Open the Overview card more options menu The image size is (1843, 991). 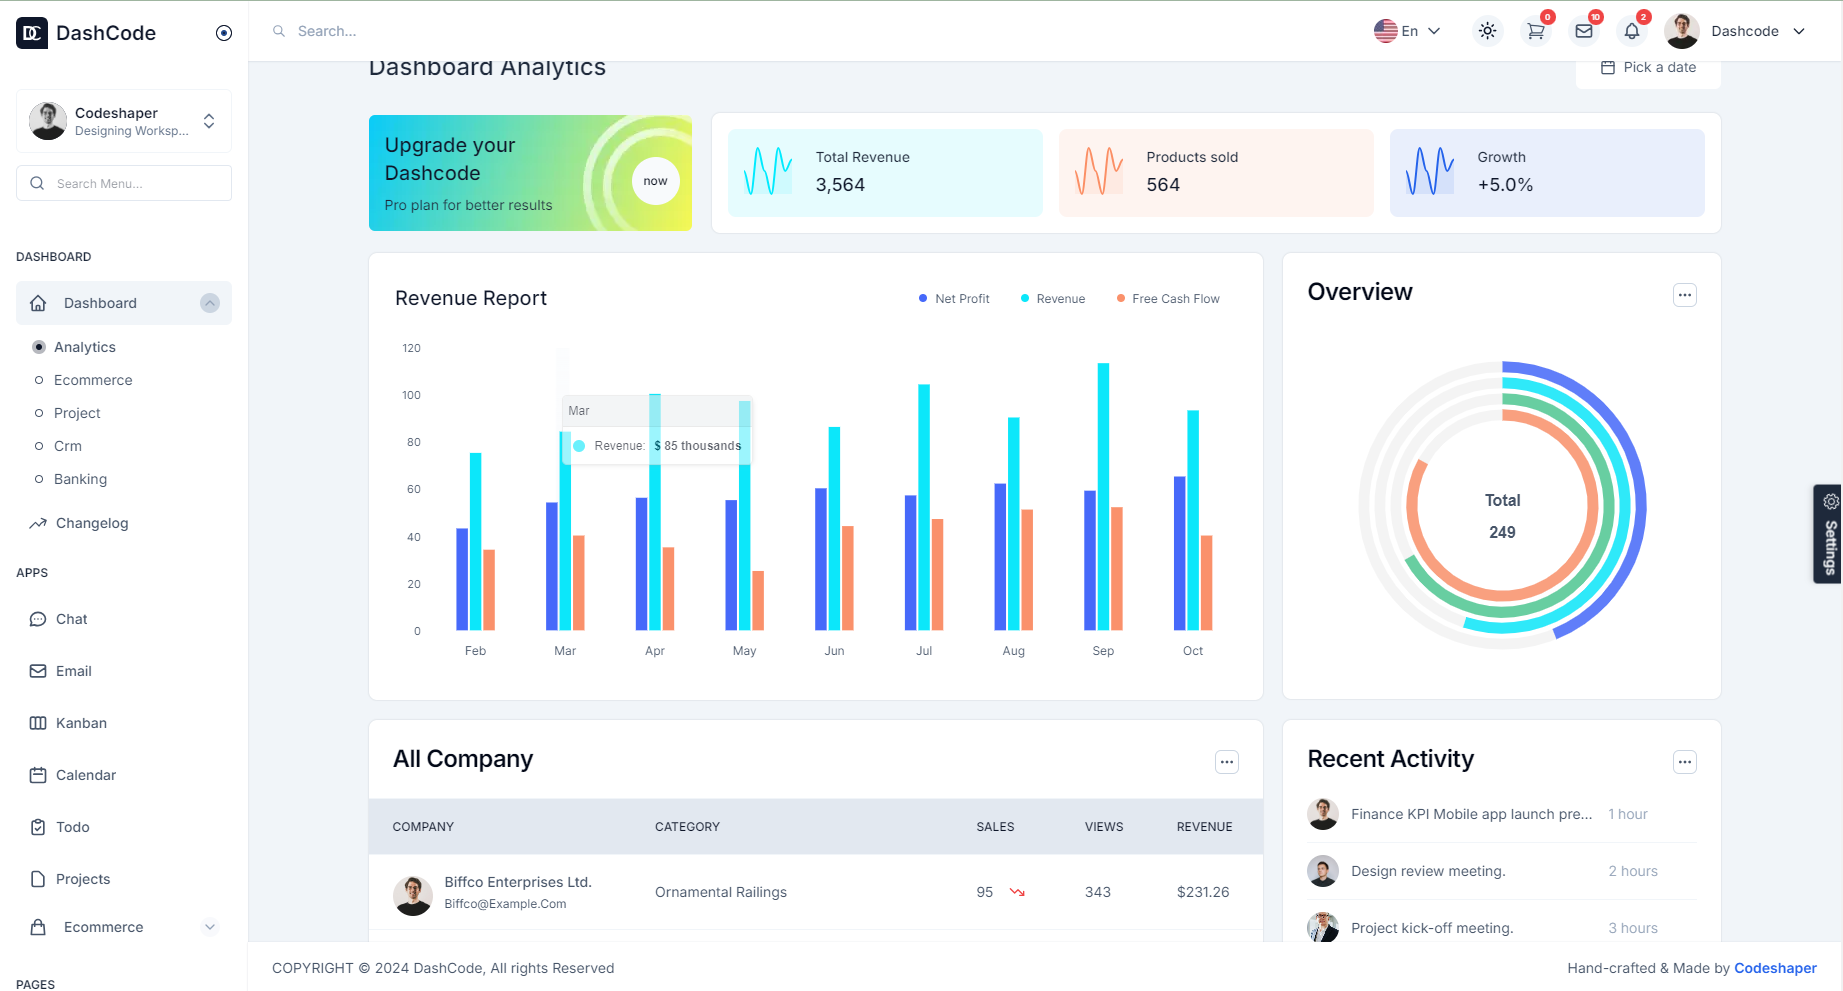coord(1685,295)
